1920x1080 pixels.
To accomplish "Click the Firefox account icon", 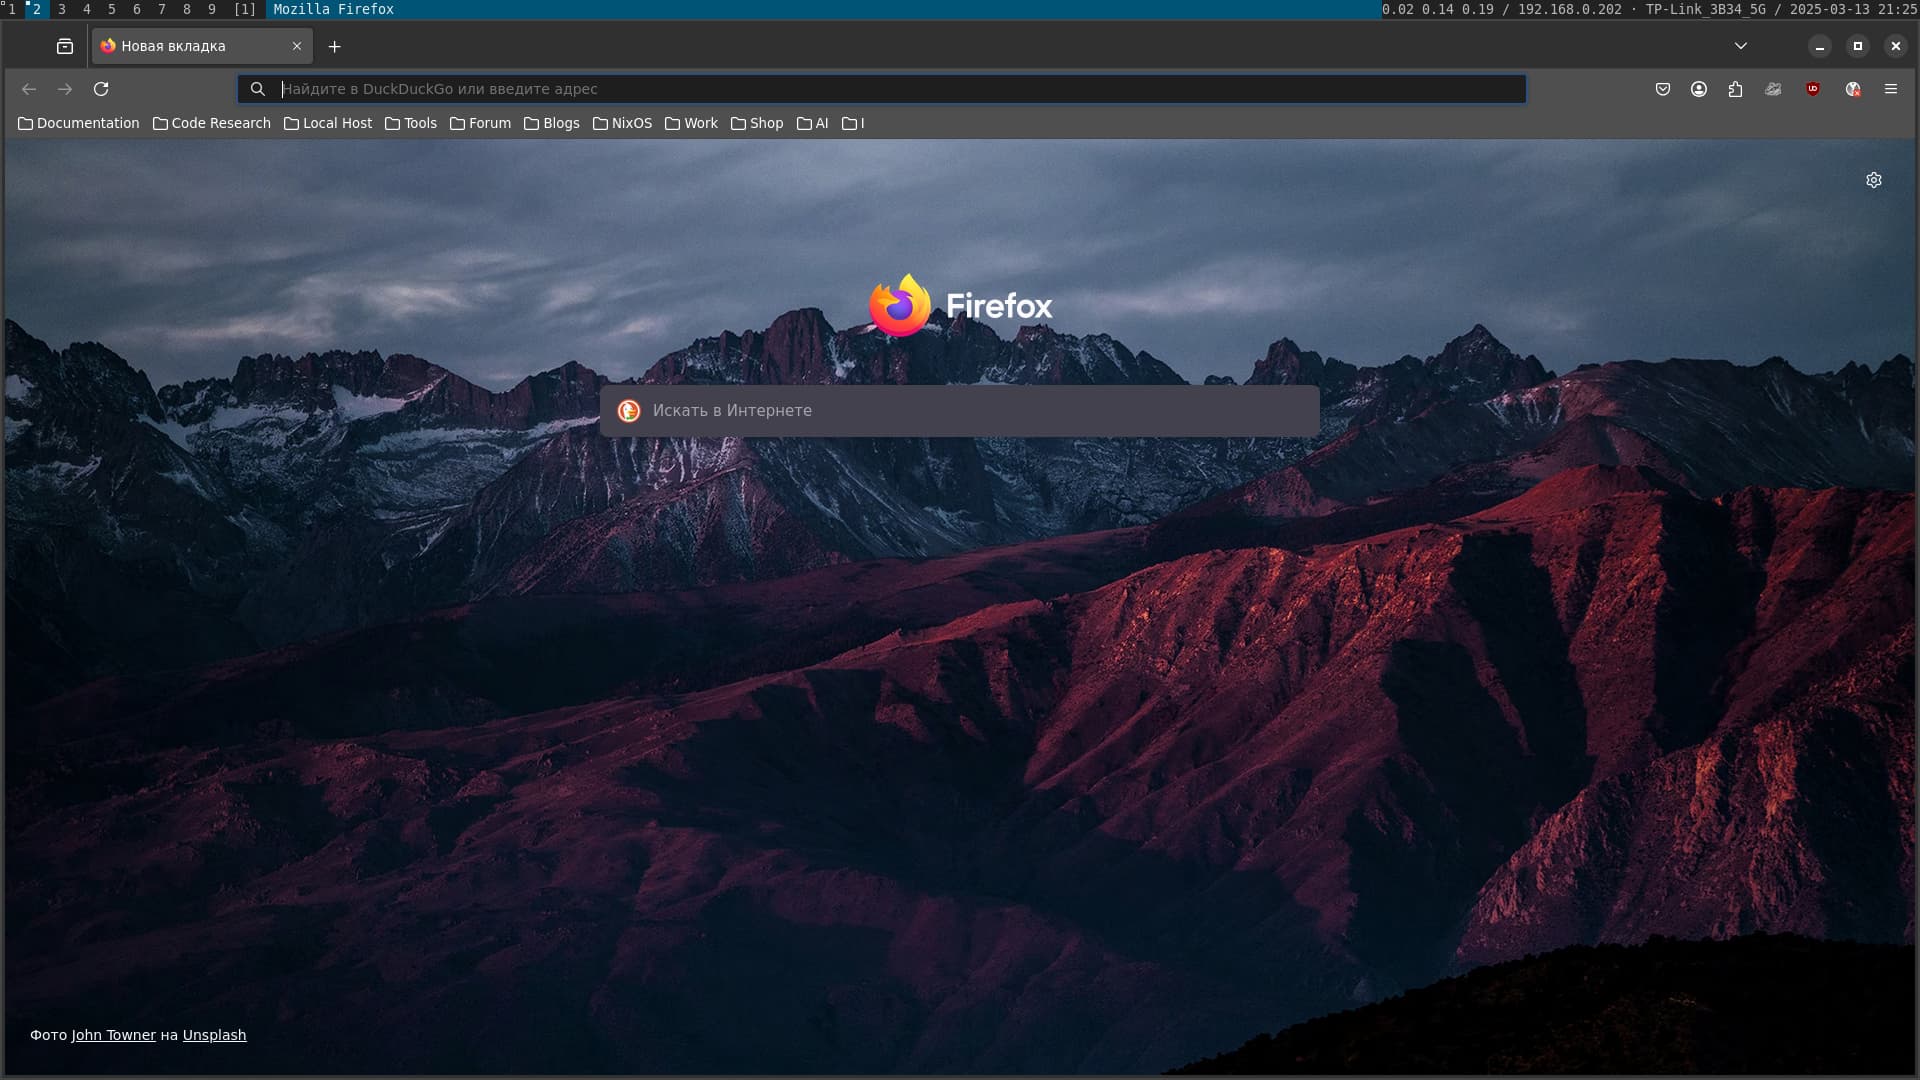I will coord(1699,89).
